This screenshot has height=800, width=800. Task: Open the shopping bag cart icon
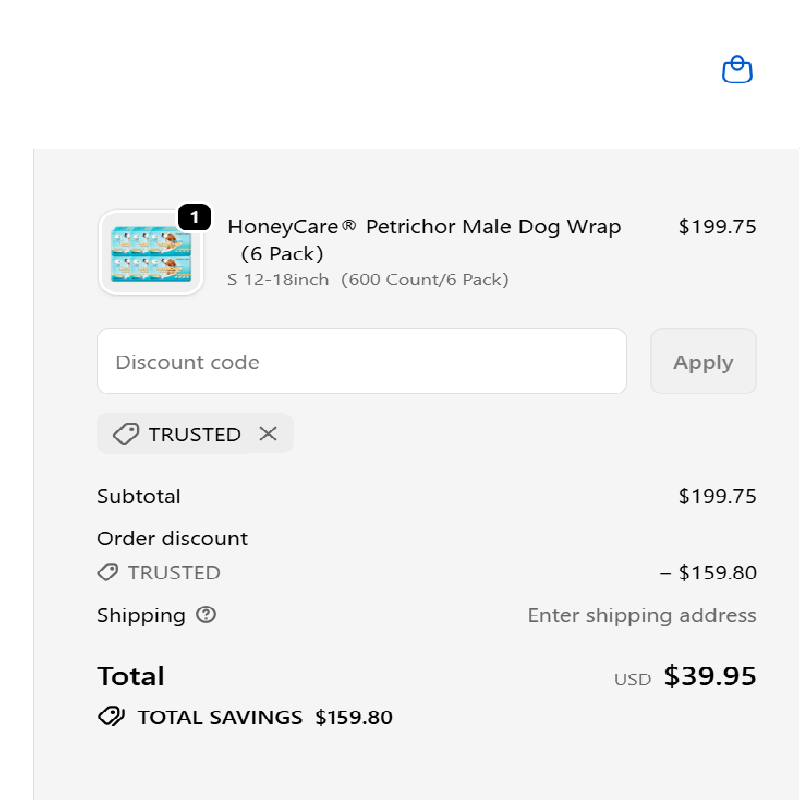tap(737, 70)
